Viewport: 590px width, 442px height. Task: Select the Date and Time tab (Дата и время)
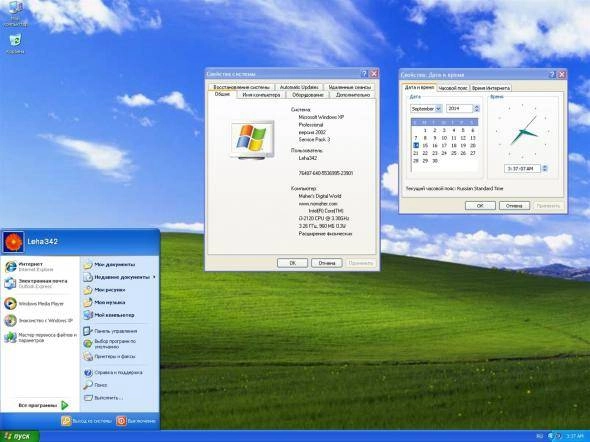coord(419,87)
